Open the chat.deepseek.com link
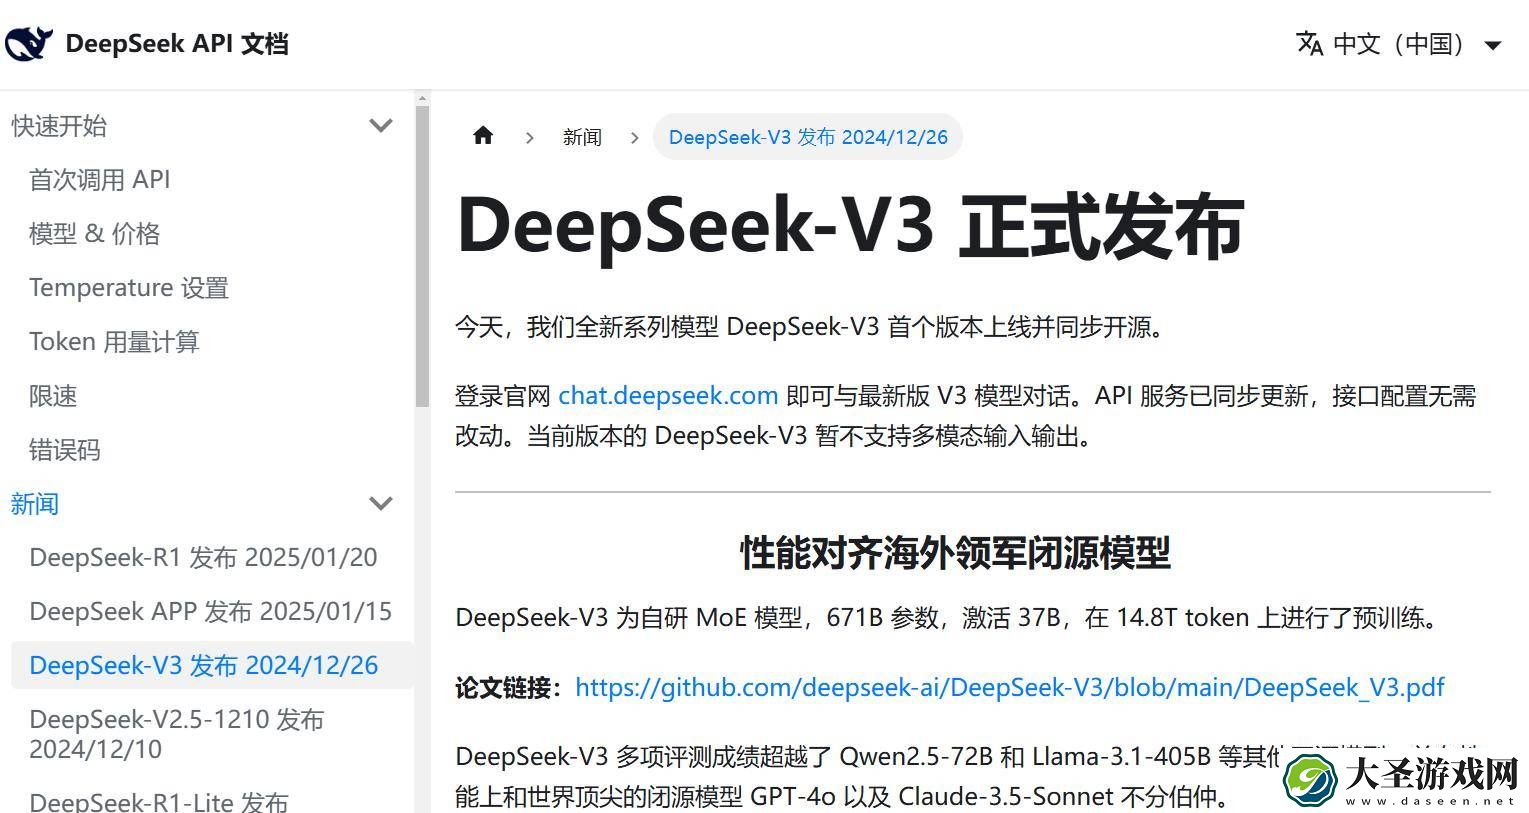Viewport: 1529px width, 813px height. [x=668, y=396]
